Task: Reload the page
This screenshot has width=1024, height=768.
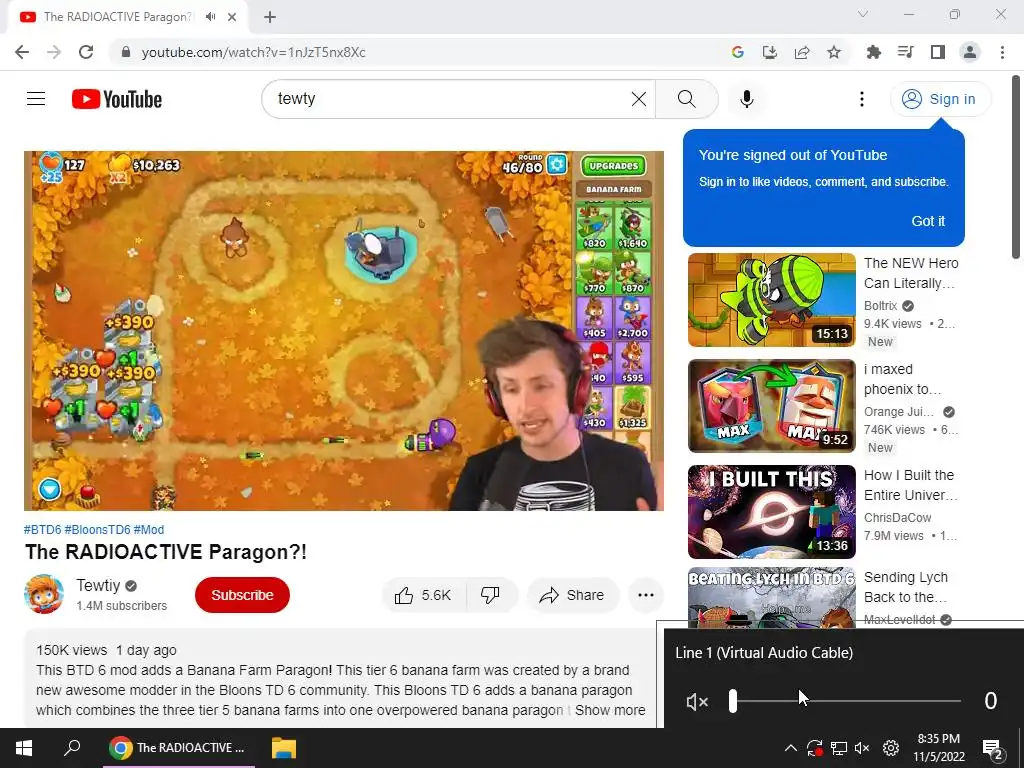Action: 86,52
